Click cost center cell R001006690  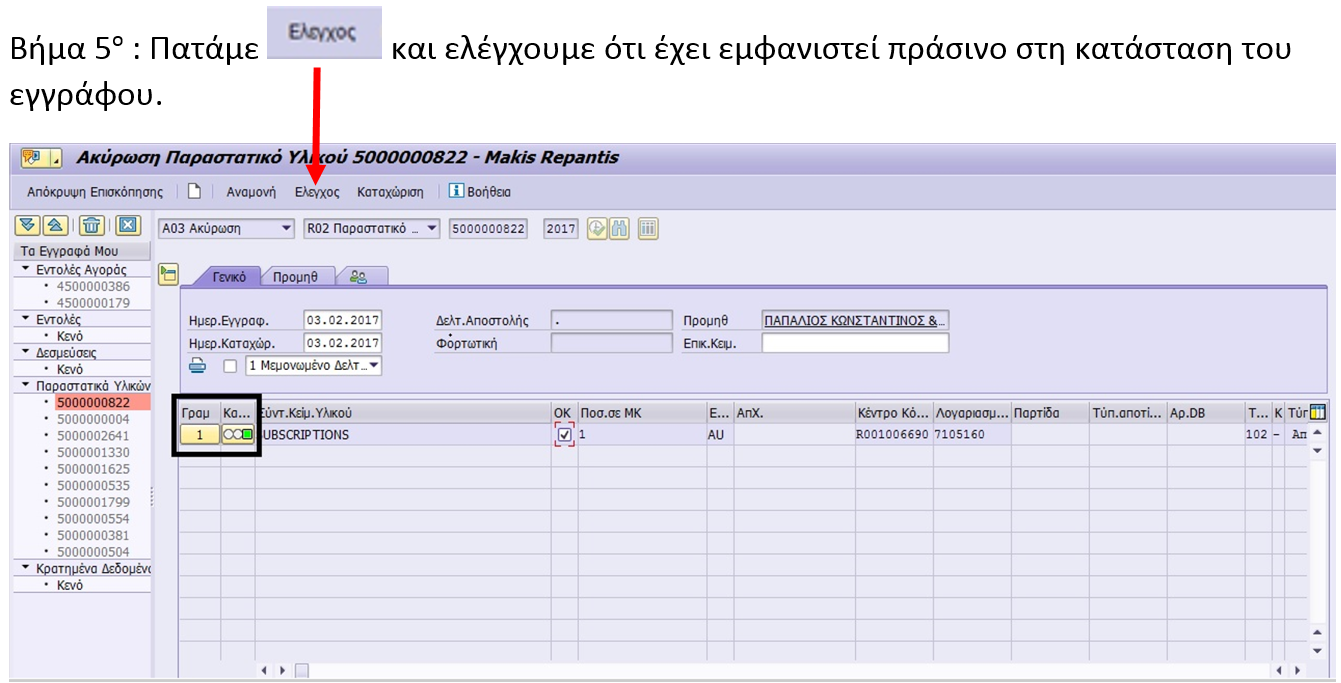point(892,435)
